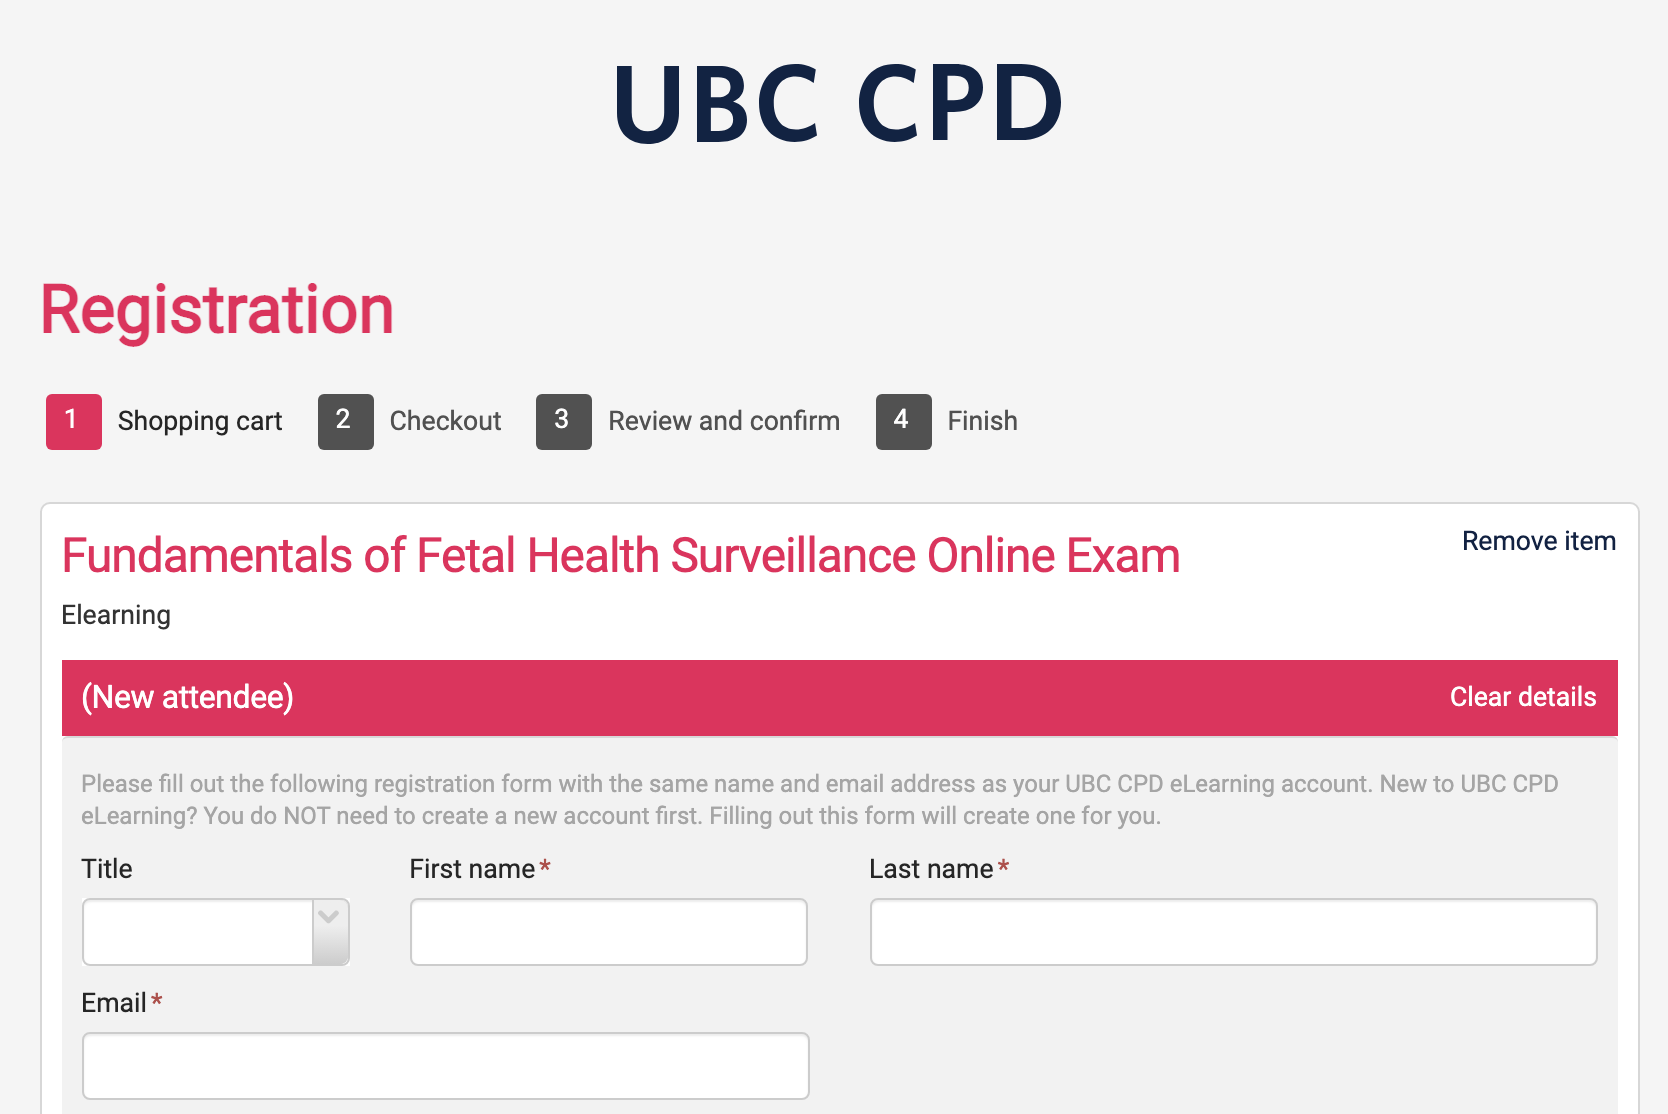1668x1114 pixels.
Task: Select the Finish step label
Action: coord(982,421)
